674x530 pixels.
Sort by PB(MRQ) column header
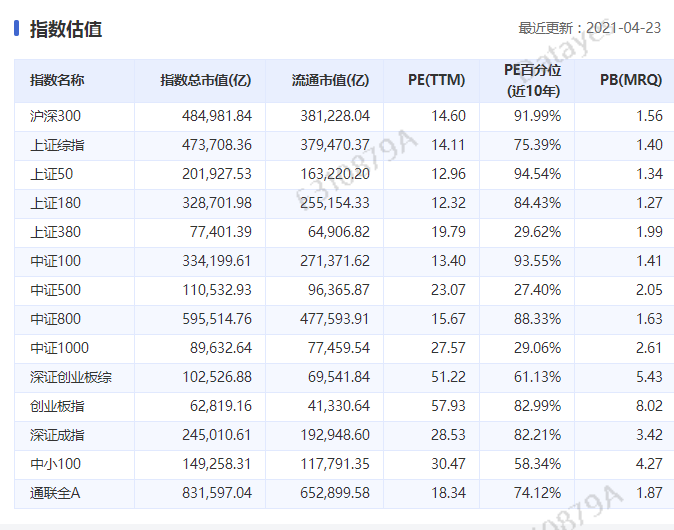click(630, 81)
